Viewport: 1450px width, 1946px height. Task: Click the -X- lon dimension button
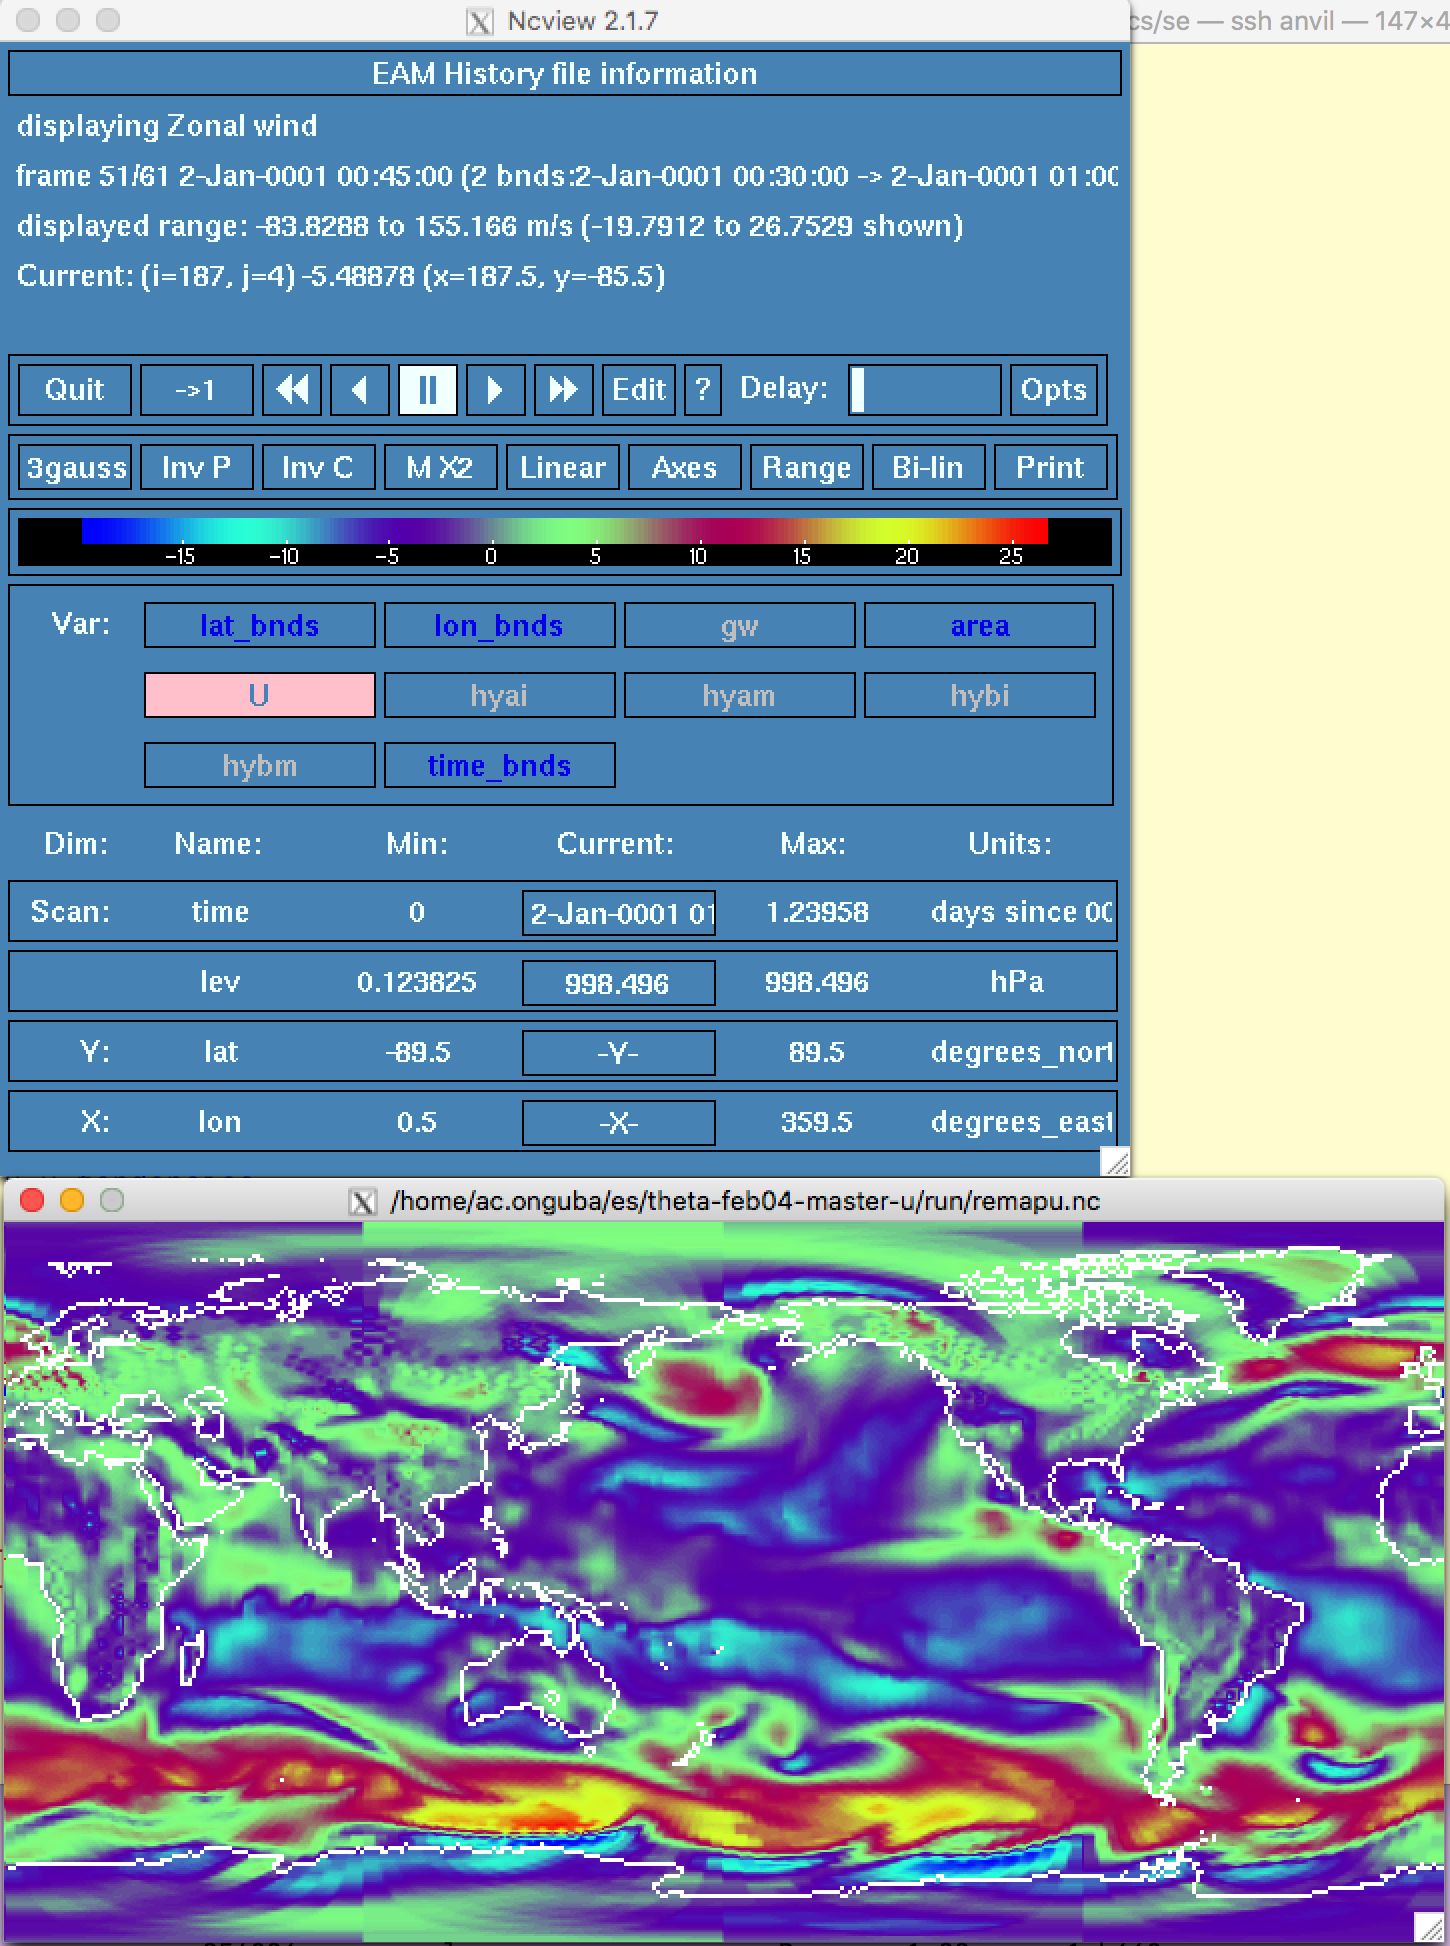point(619,1123)
